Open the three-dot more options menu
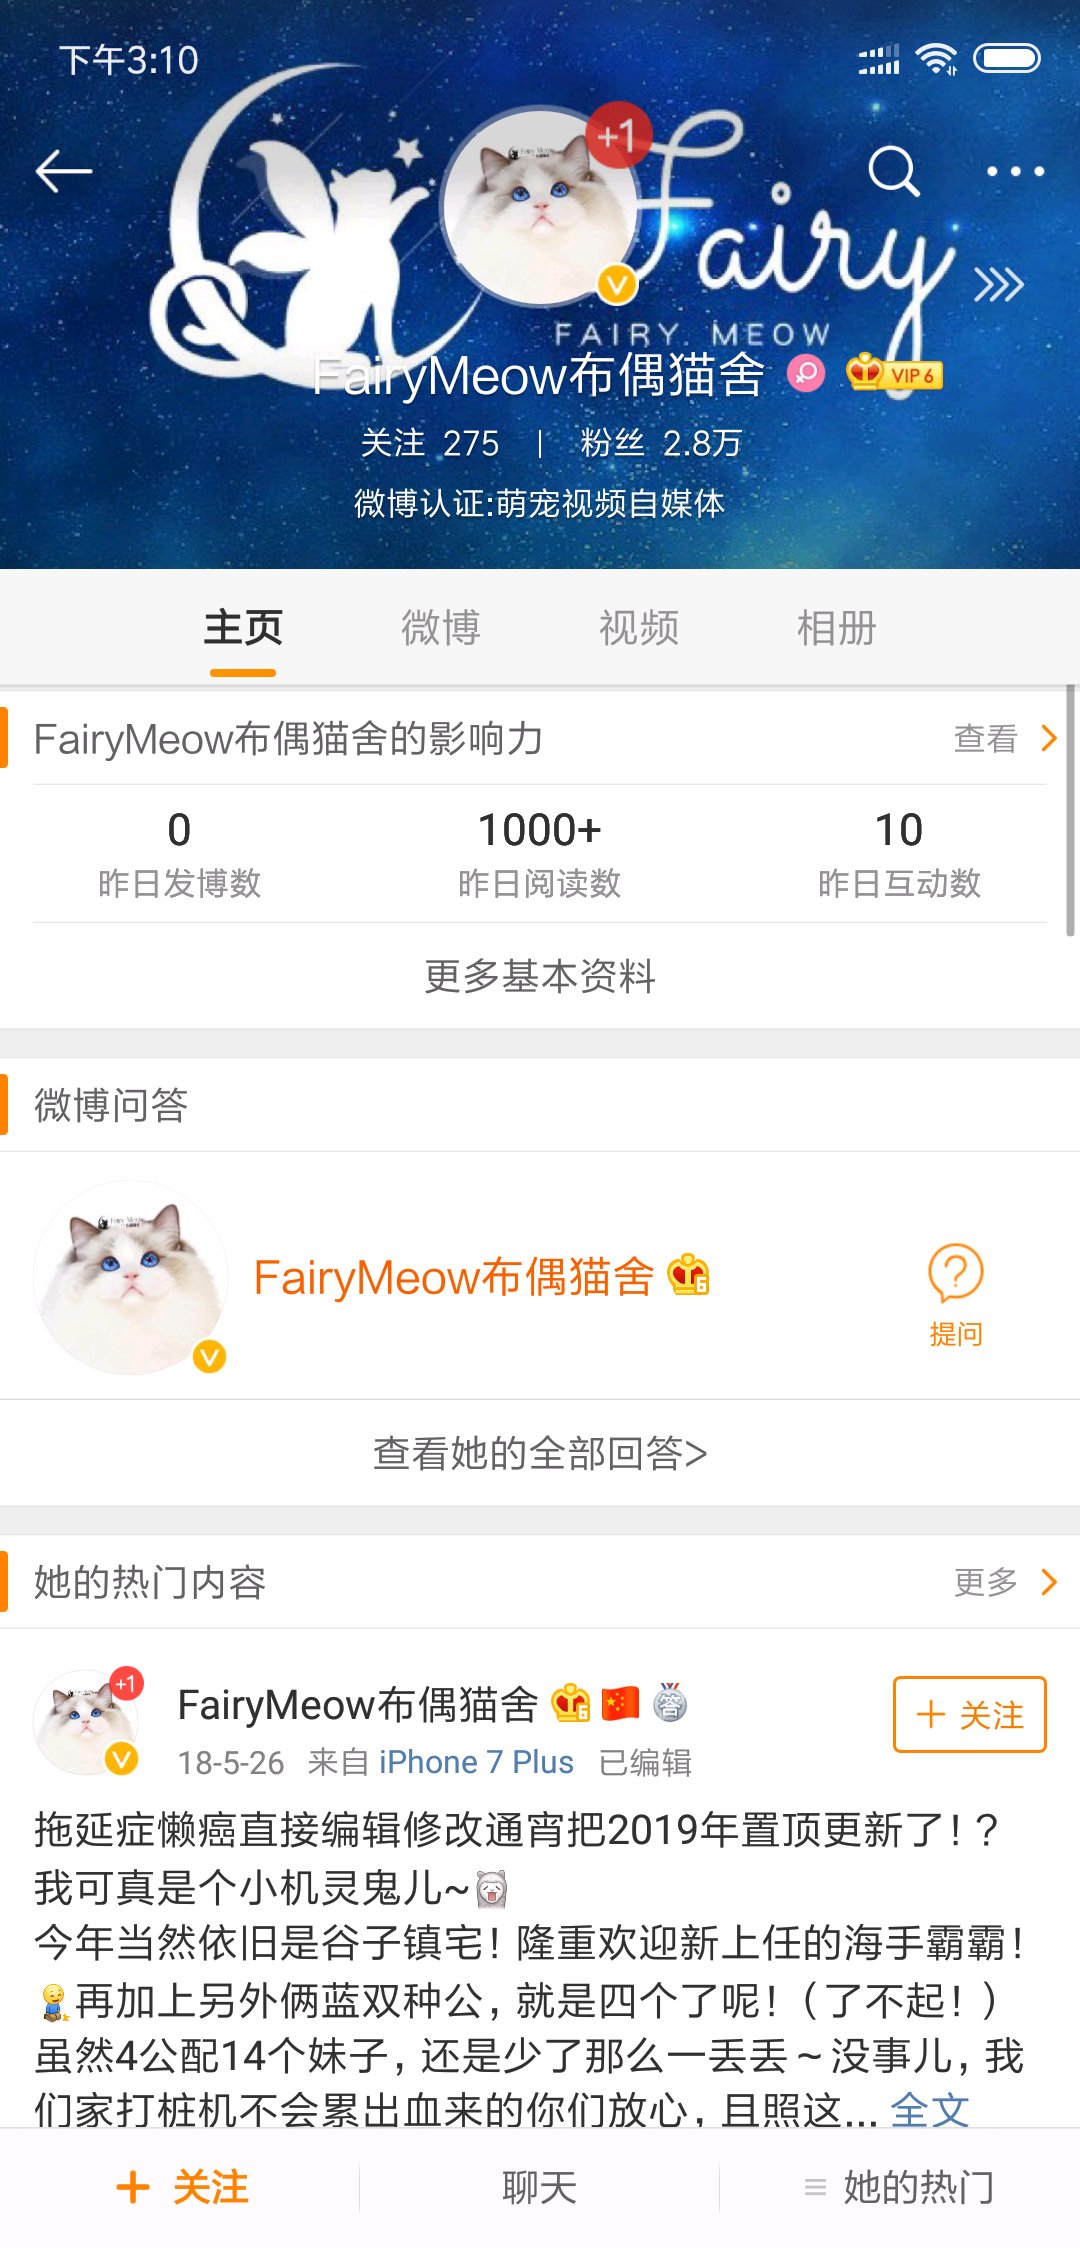The image size is (1080, 2248). tap(1015, 171)
